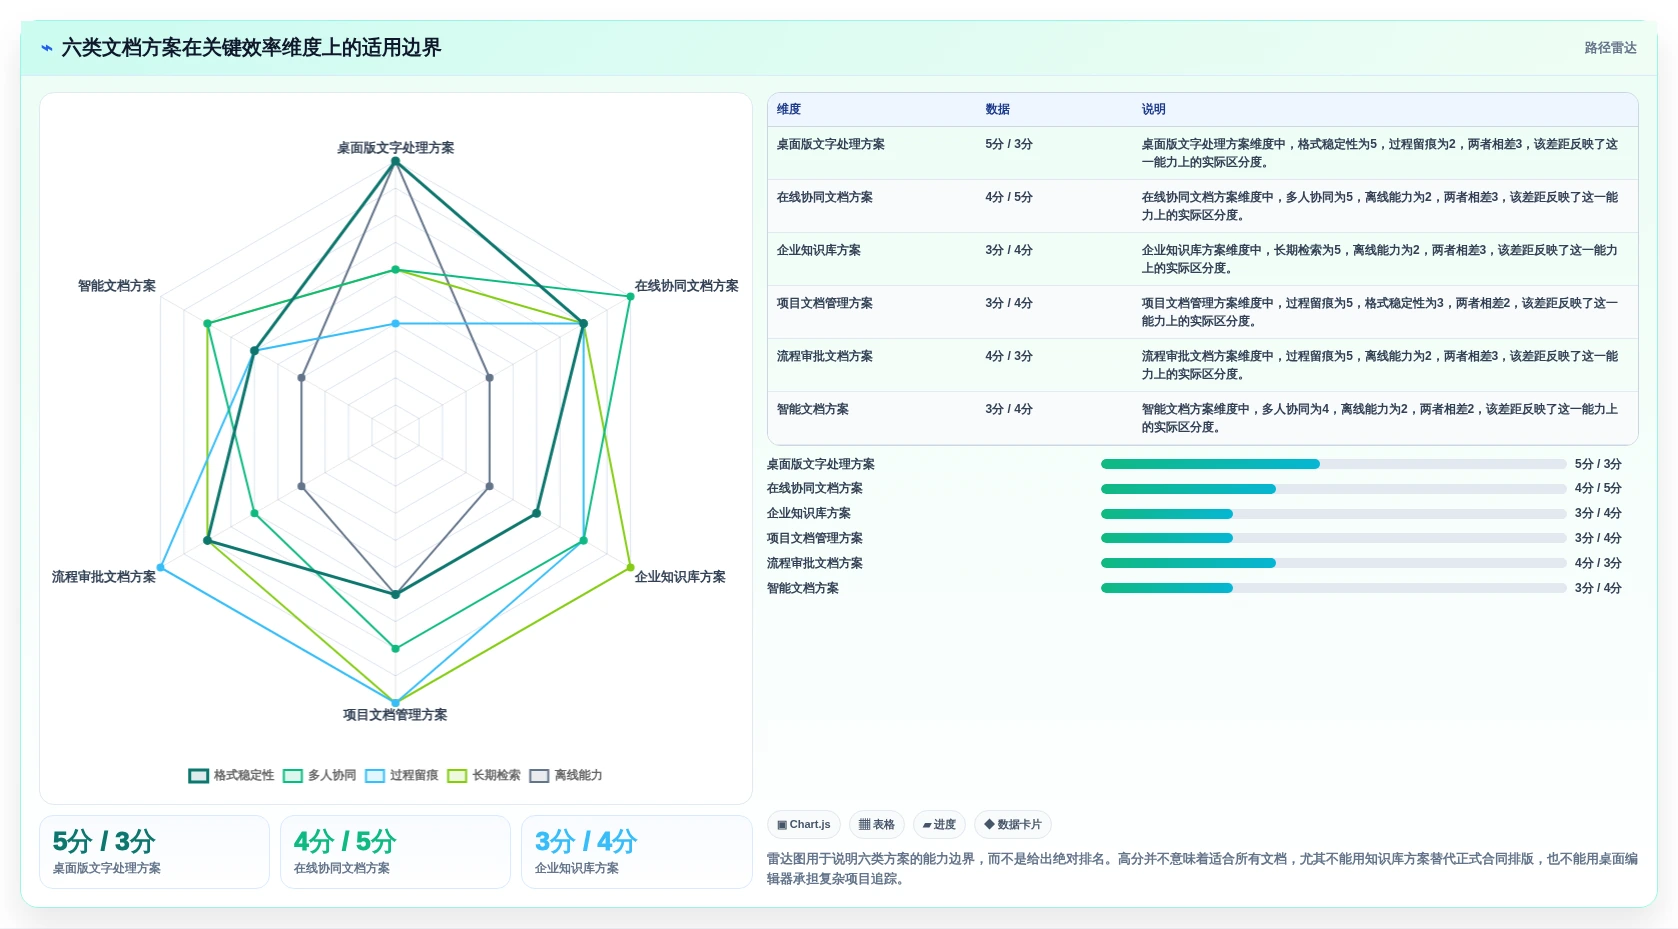Click the 项目文档管理方案 table row name
This screenshot has height=929, width=1678.
(825, 303)
